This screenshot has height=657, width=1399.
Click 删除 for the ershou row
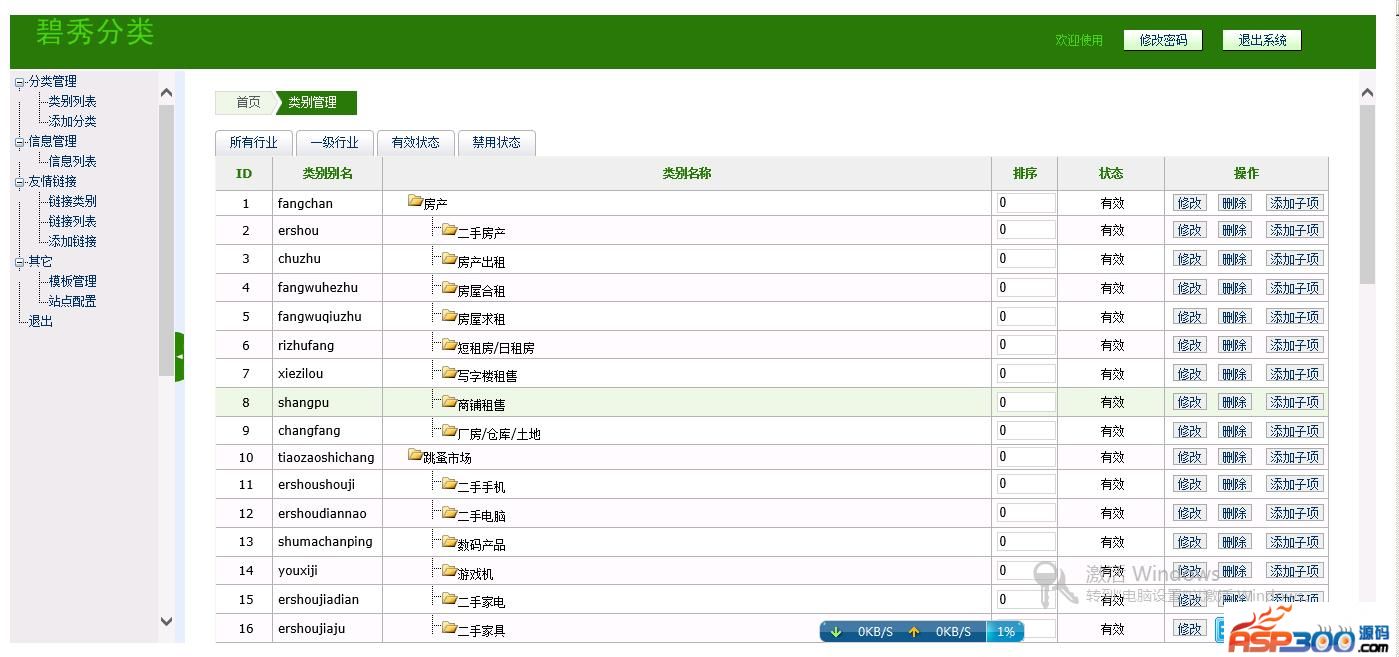(x=1234, y=230)
